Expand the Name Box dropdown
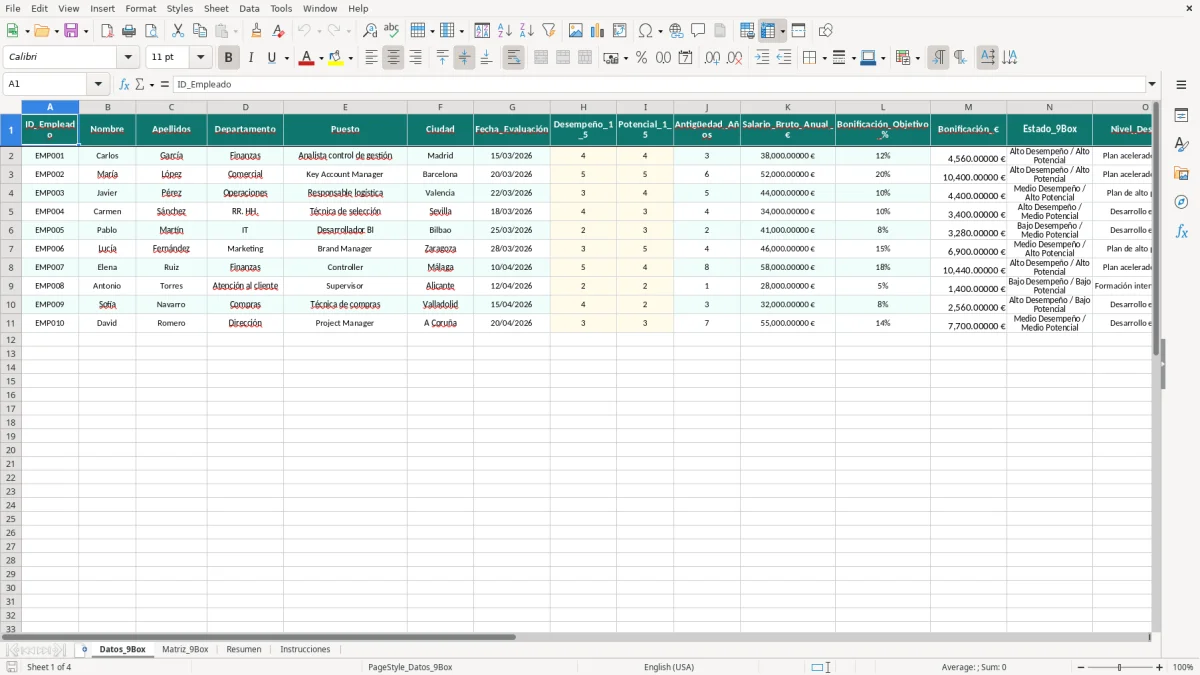This screenshot has width=1200, height=675. [x=98, y=85]
